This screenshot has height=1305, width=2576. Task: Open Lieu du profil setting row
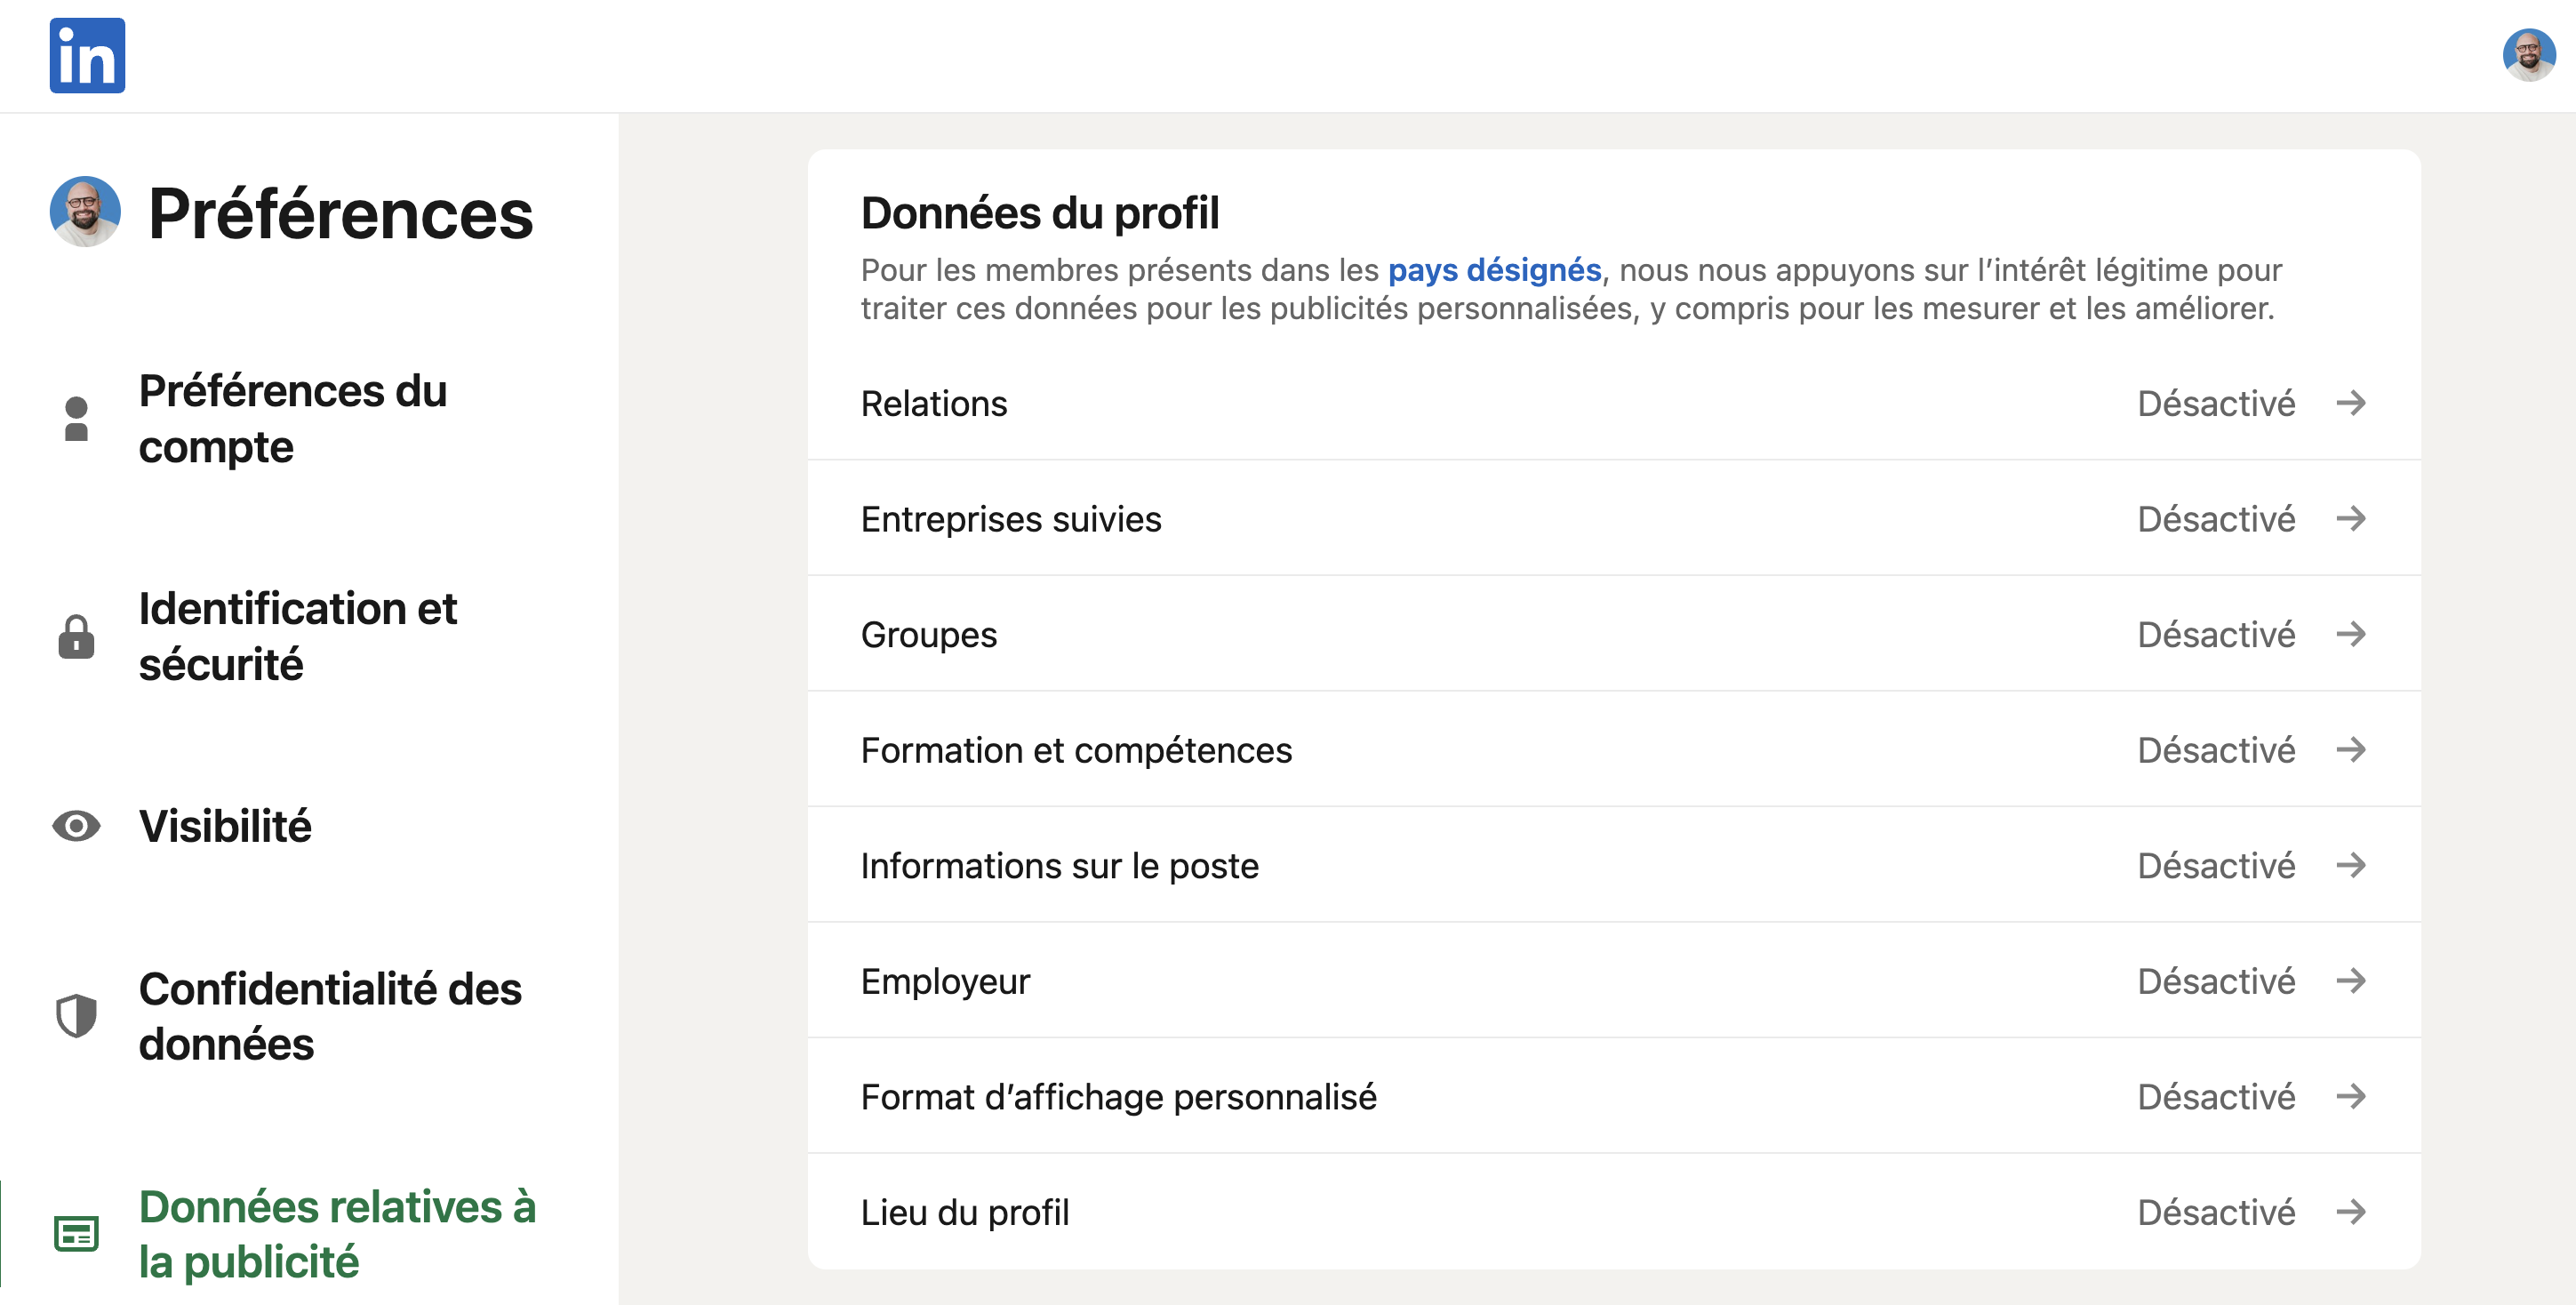(1614, 1212)
